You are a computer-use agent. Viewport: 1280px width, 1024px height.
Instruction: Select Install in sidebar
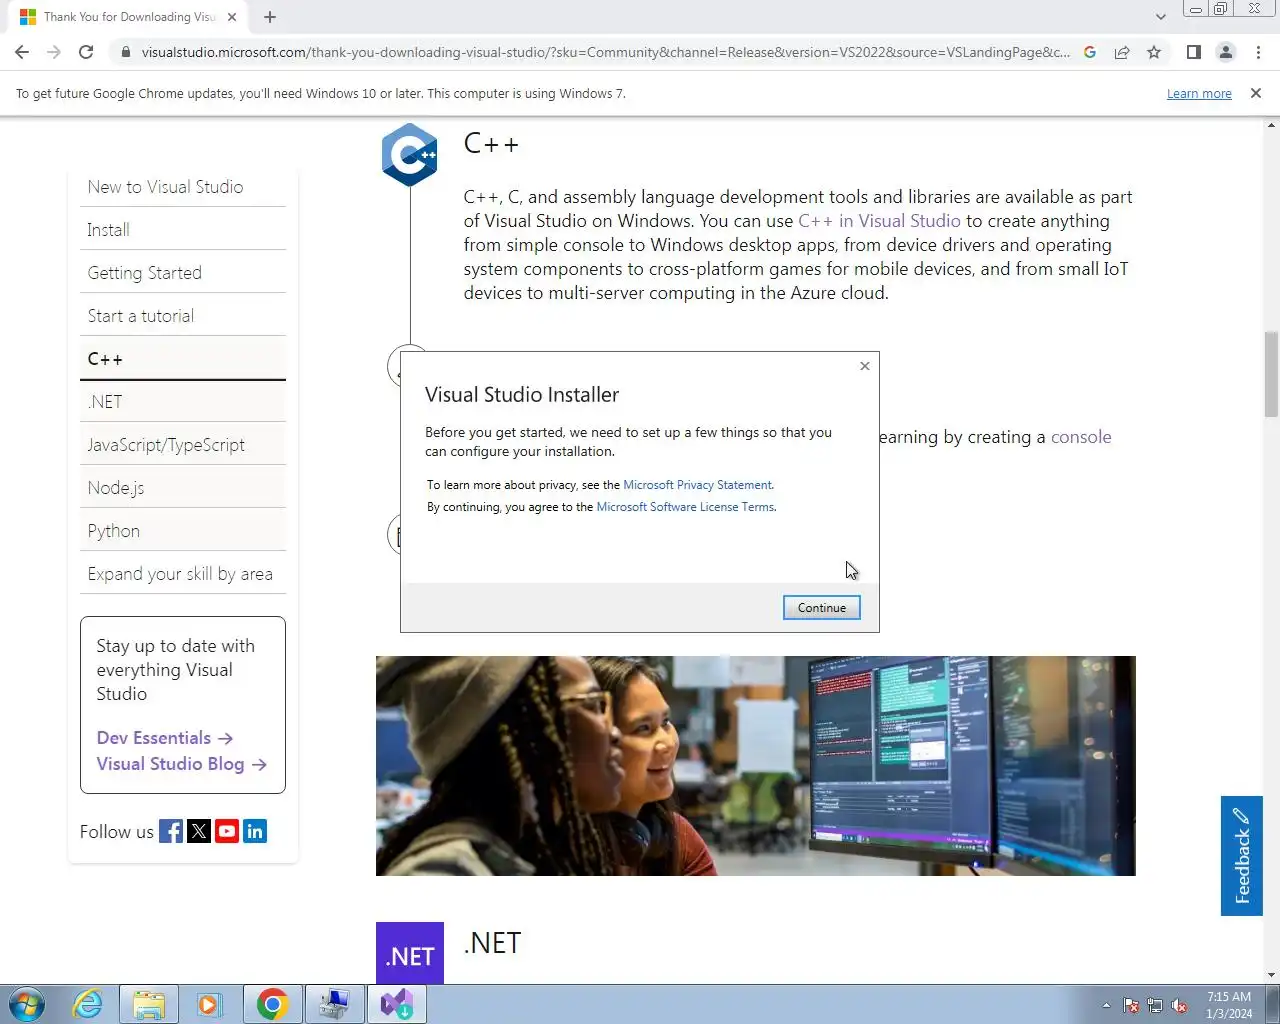[x=183, y=230]
